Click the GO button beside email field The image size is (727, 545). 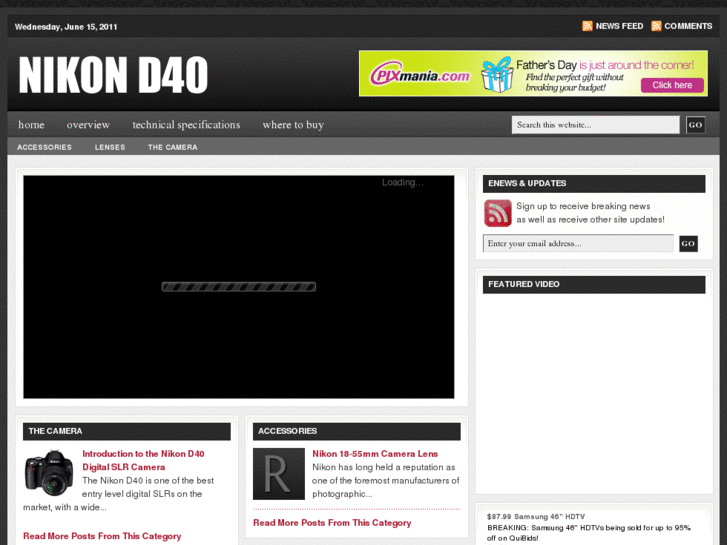tap(688, 244)
